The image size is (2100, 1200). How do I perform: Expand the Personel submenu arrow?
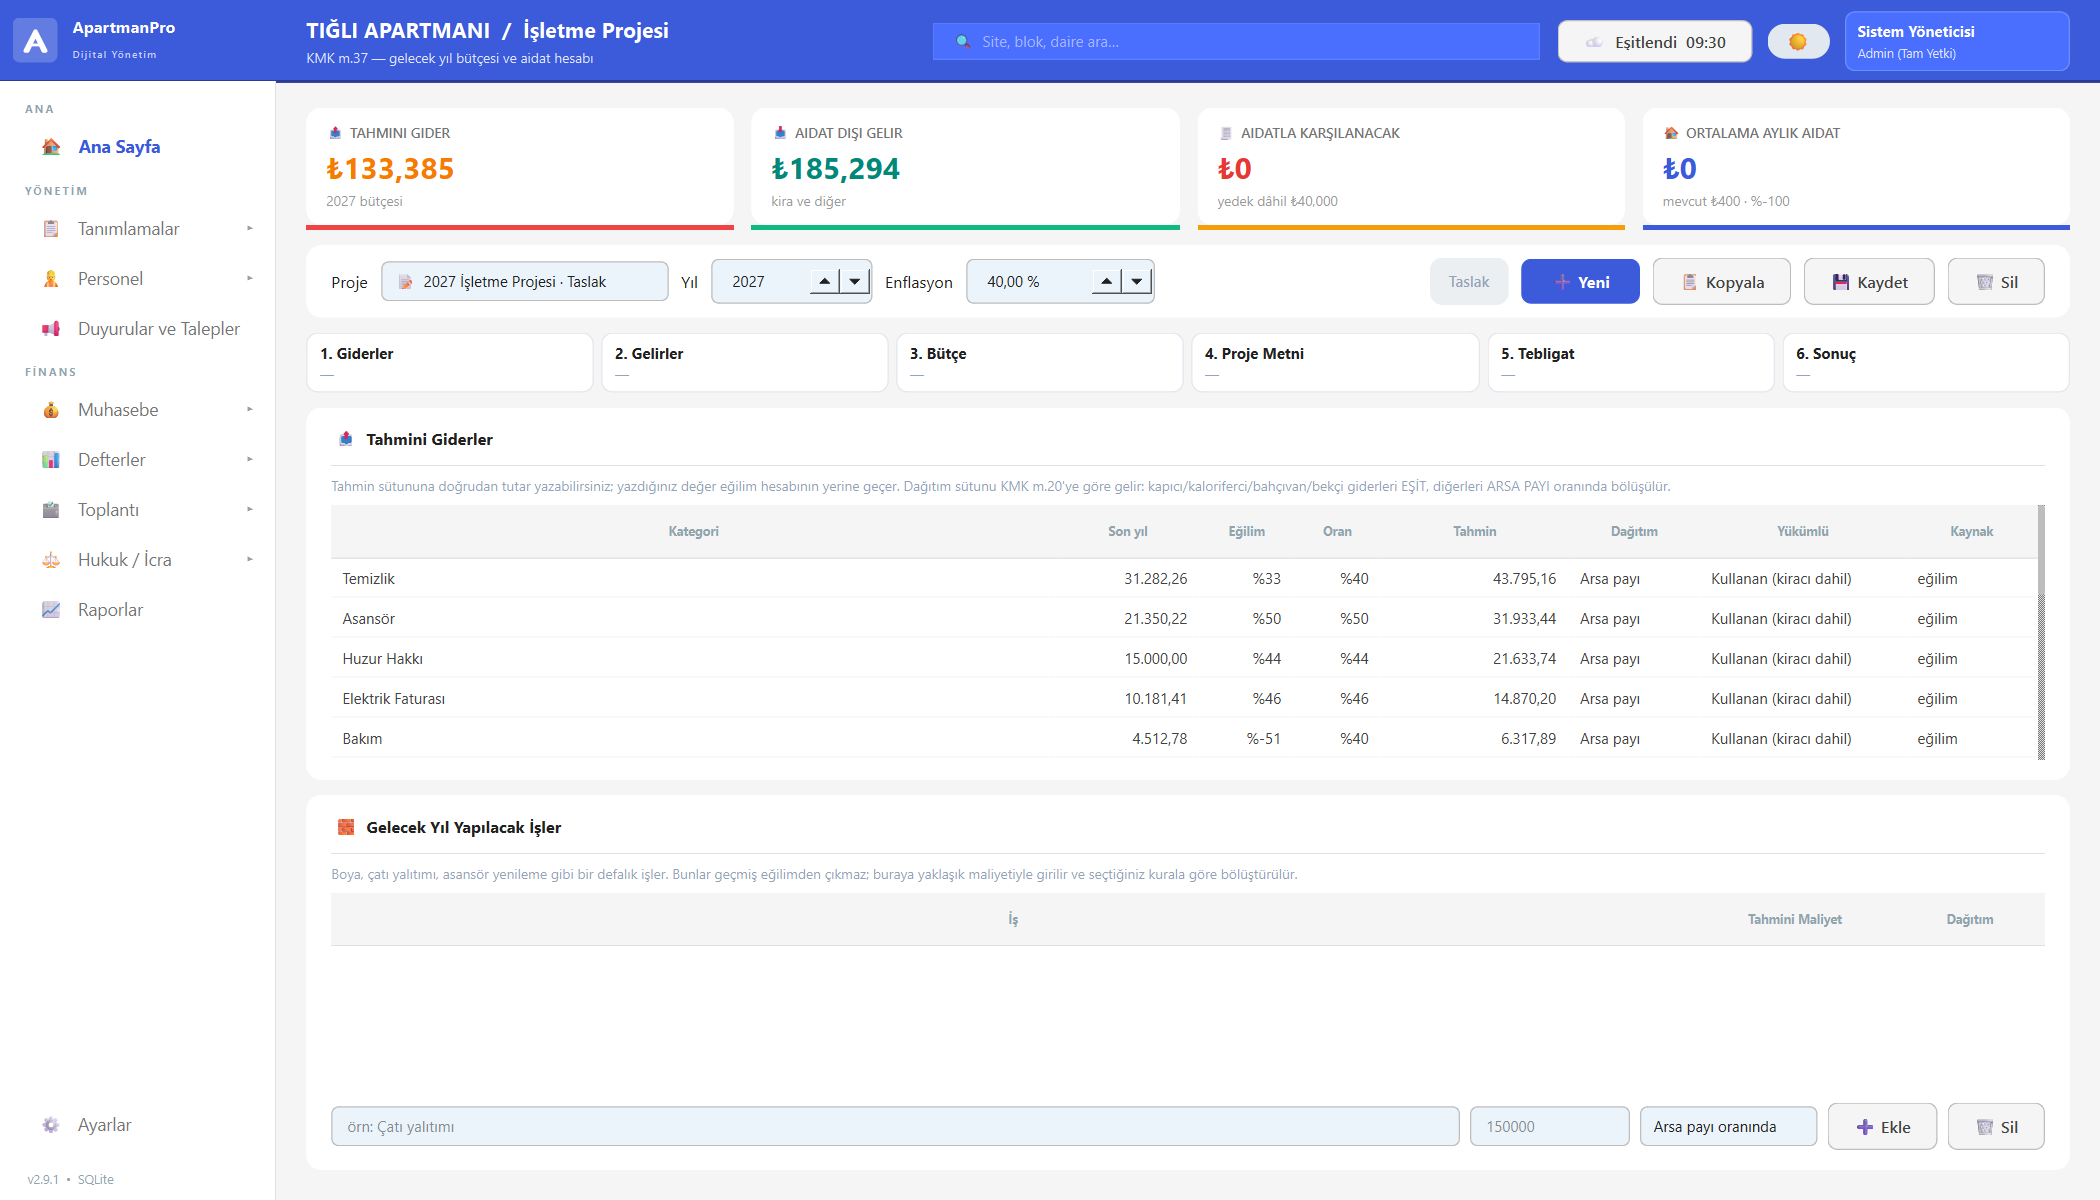point(250,279)
